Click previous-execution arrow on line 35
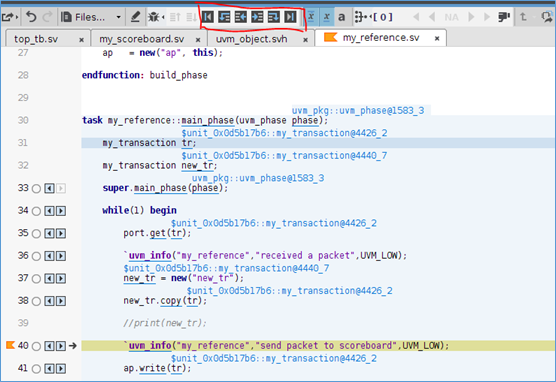556x382 pixels. coord(49,233)
